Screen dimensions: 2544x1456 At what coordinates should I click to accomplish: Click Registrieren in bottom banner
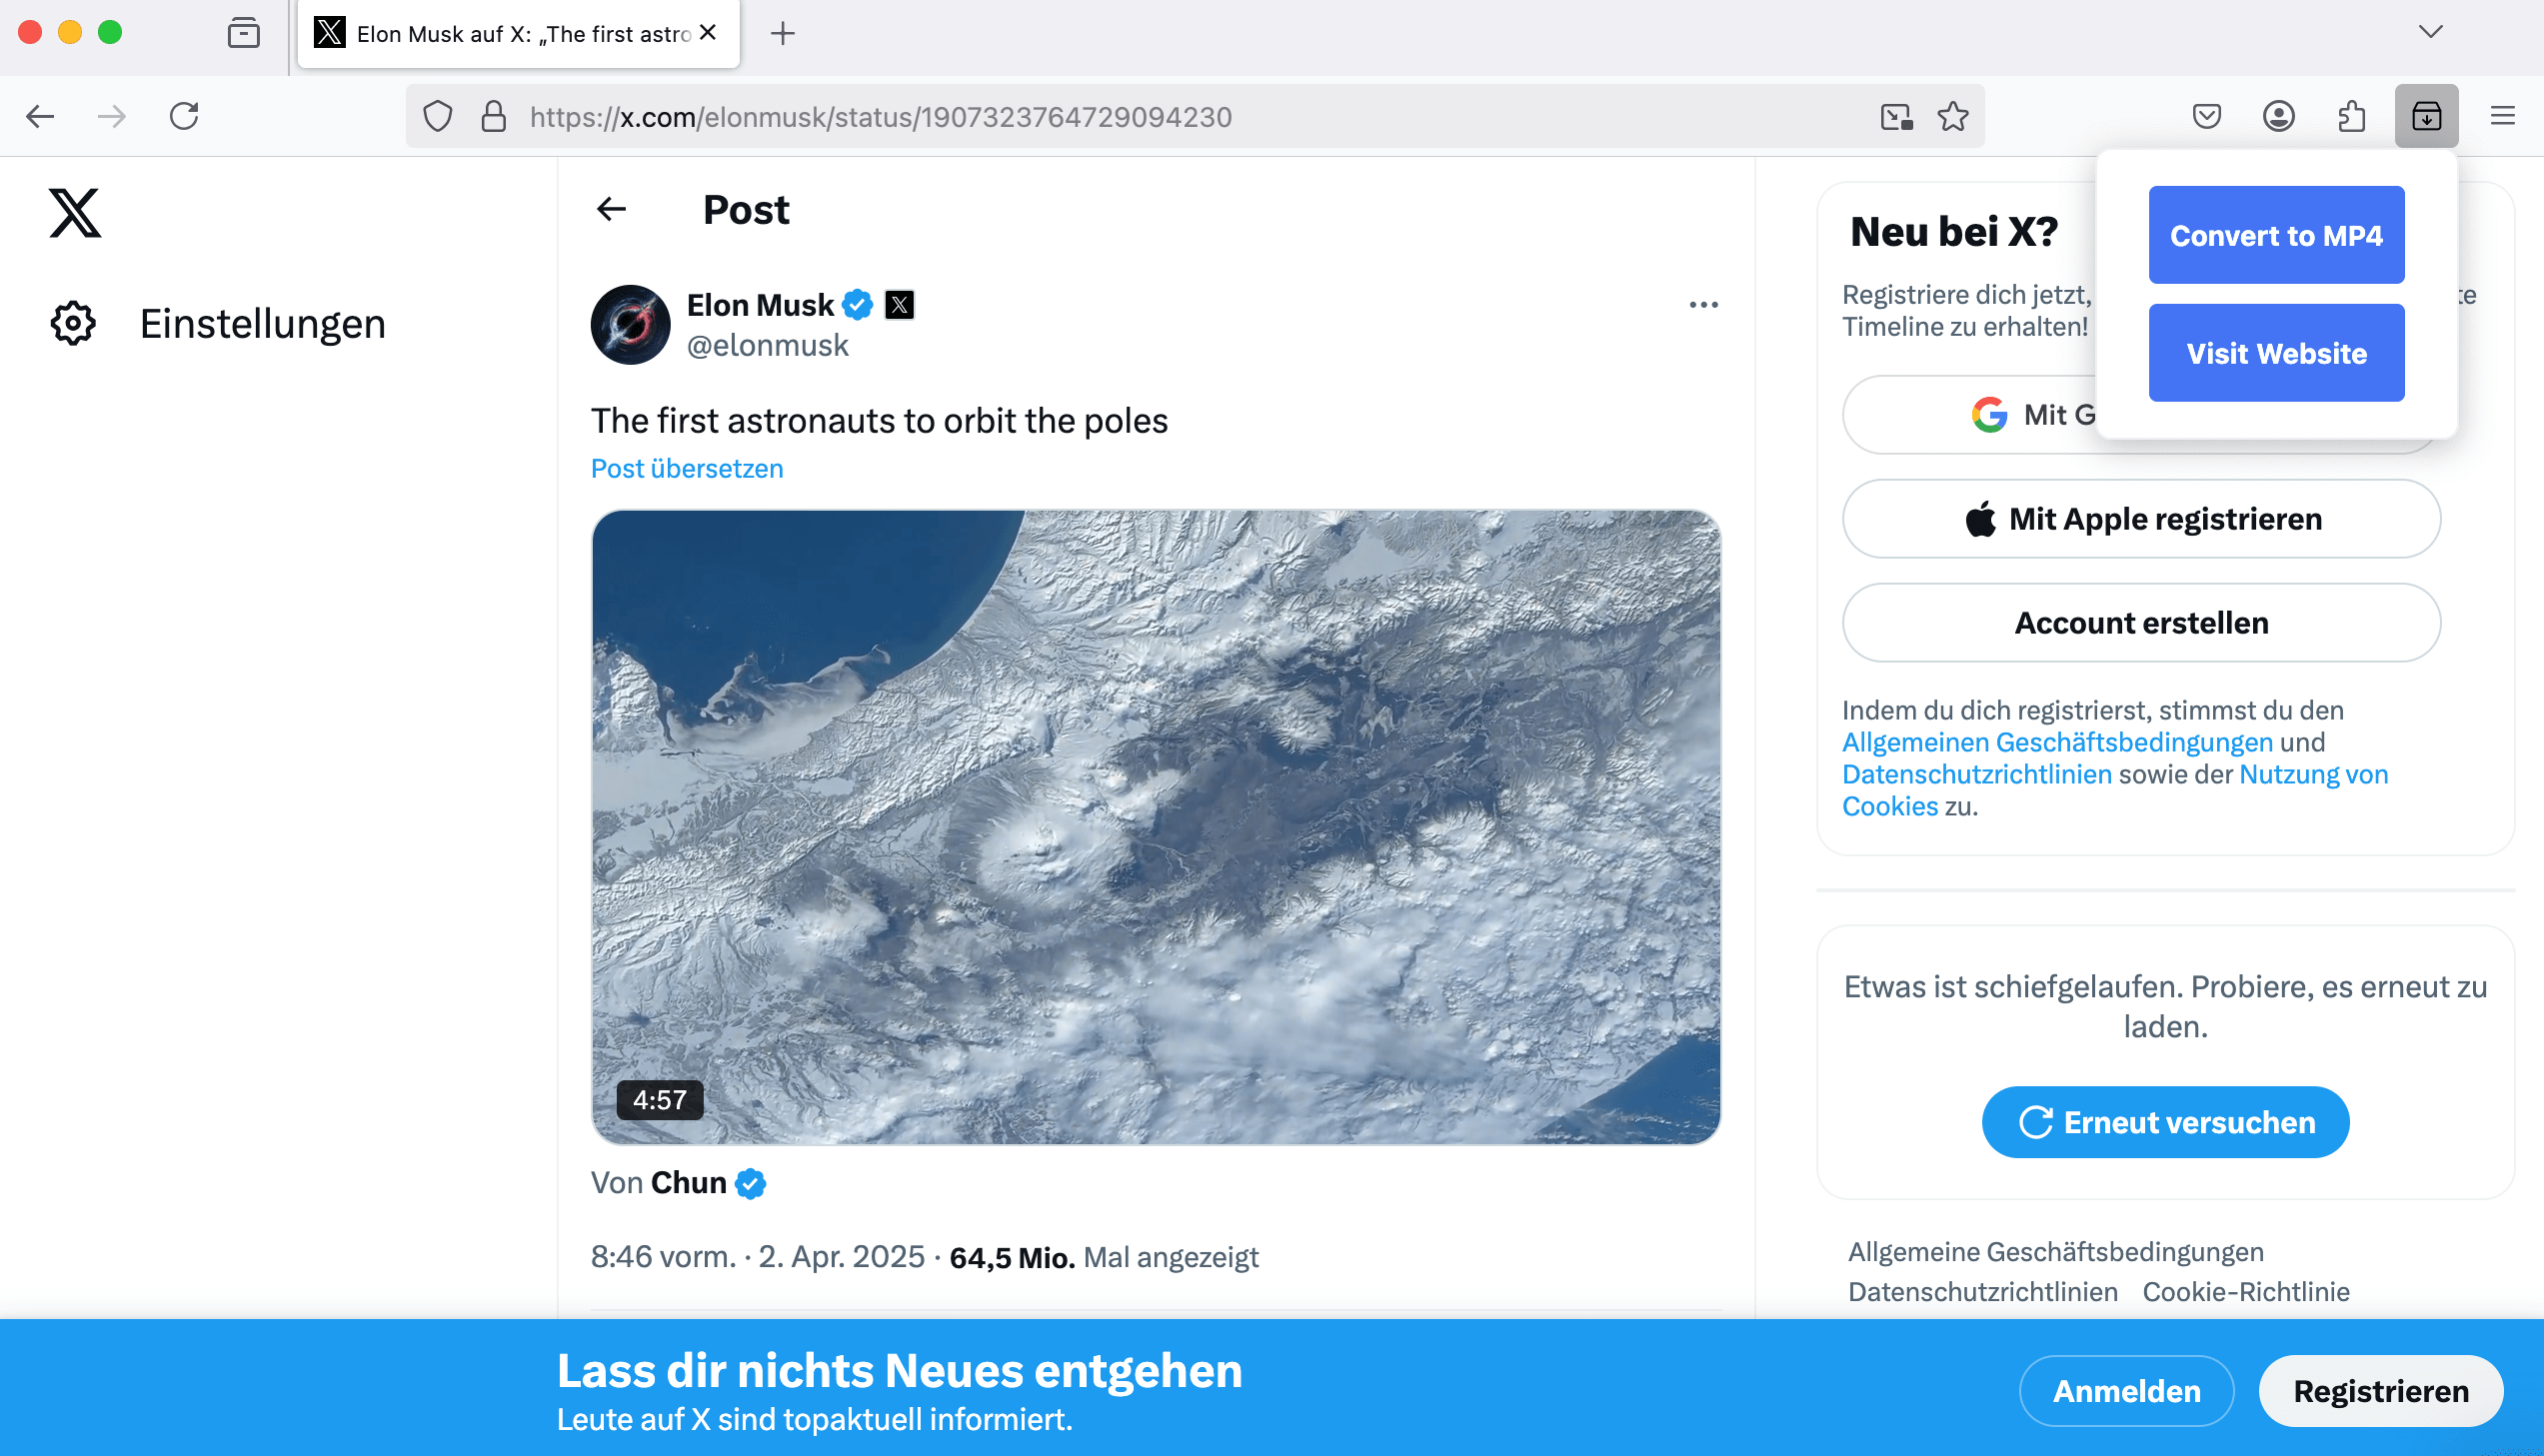[2381, 1391]
